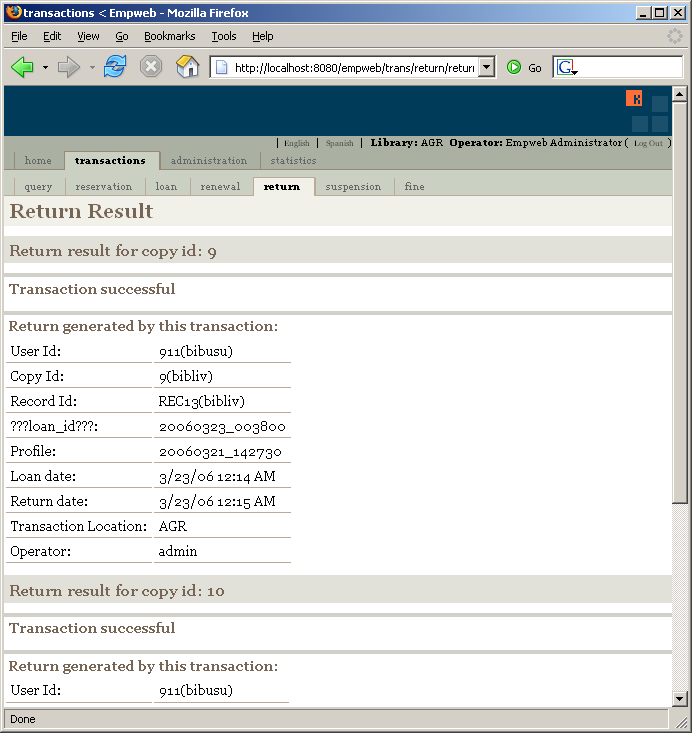692x733 pixels.
Task: Select the return sub-tab
Action: point(282,187)
